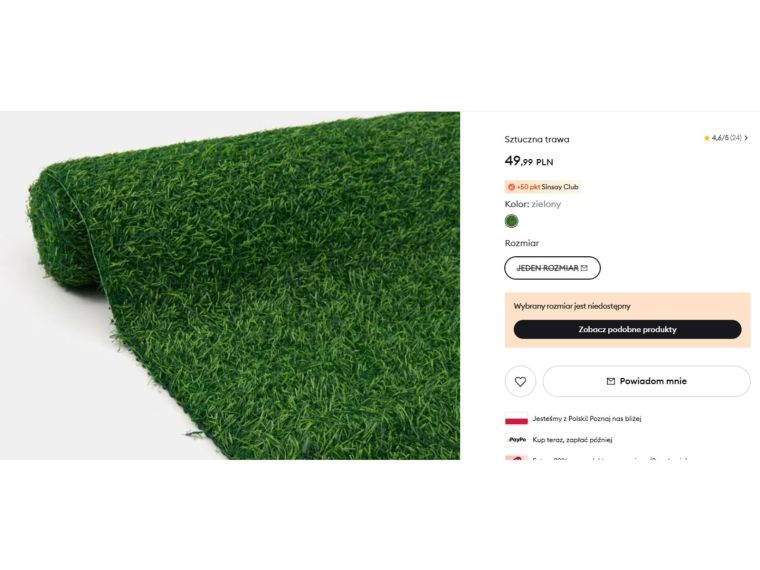Choose the green zielony color swatch

click(511, 221)
